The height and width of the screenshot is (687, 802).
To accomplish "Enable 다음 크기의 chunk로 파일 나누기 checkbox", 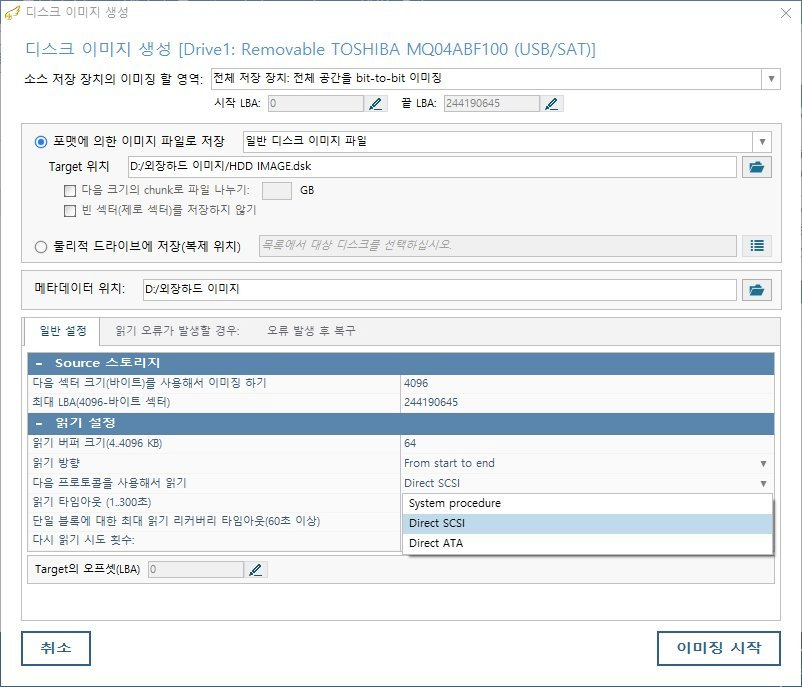I will click(x=70, y=191).
